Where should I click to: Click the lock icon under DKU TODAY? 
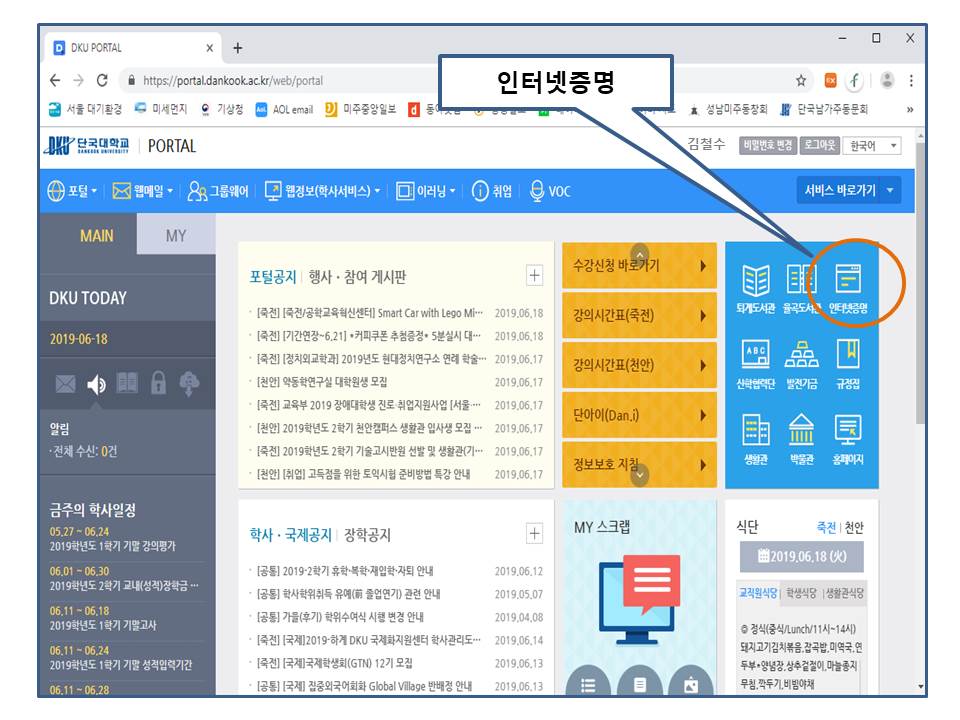(158, 385)
